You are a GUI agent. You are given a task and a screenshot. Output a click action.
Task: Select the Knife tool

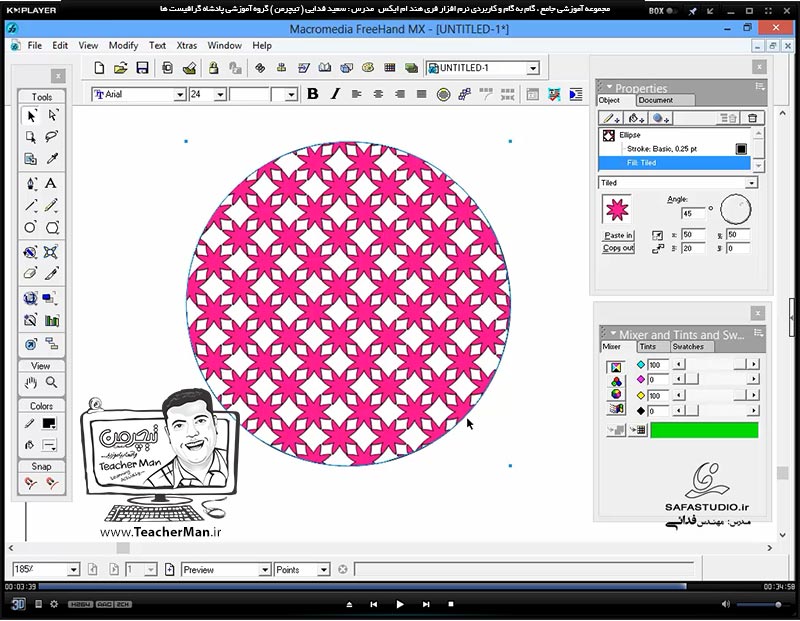(x=51, y=274)
